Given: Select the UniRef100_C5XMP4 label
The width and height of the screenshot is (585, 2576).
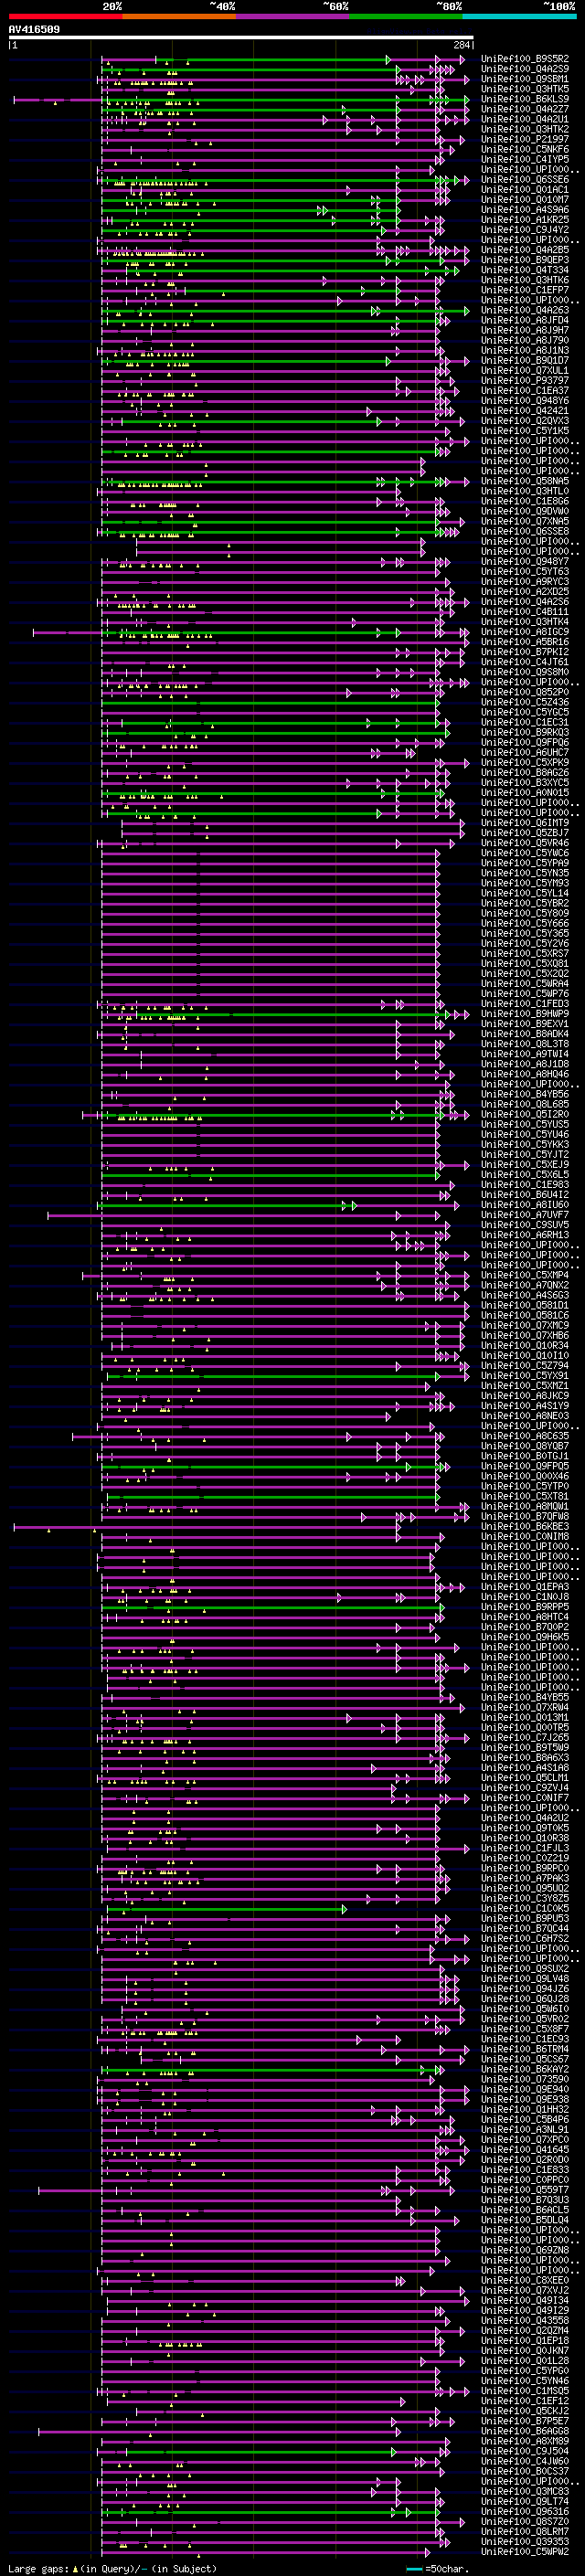Looking at the screenshot, I should coord(524,1275).
